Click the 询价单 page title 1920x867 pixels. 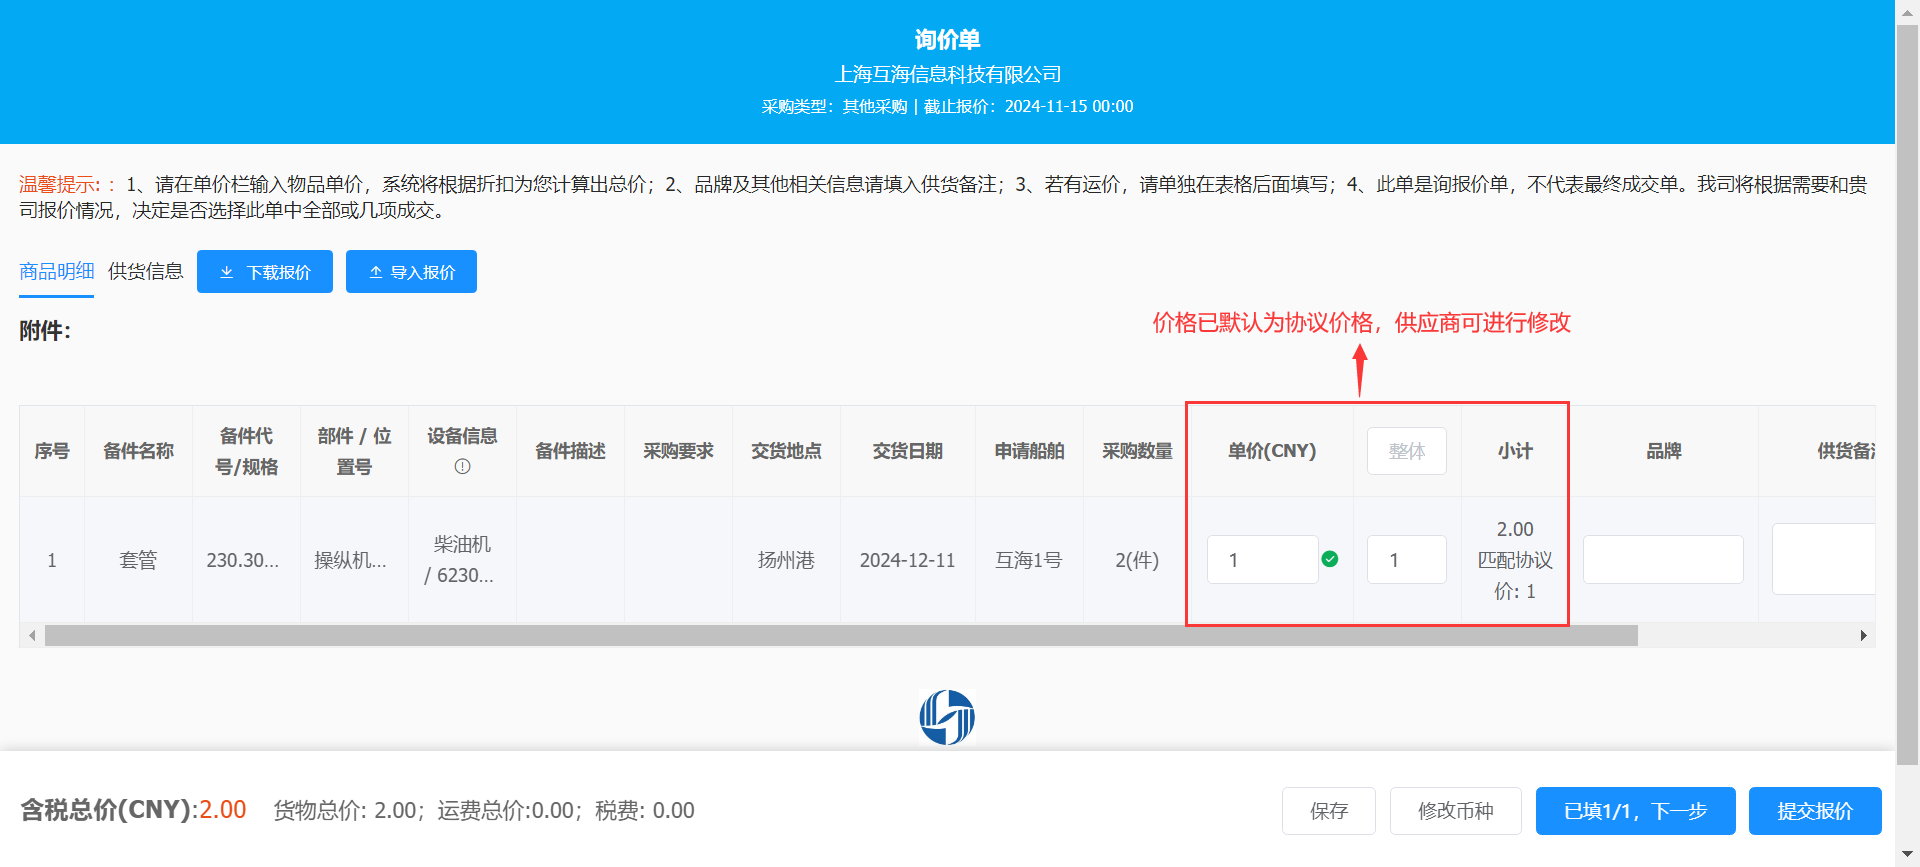point(947,39)
